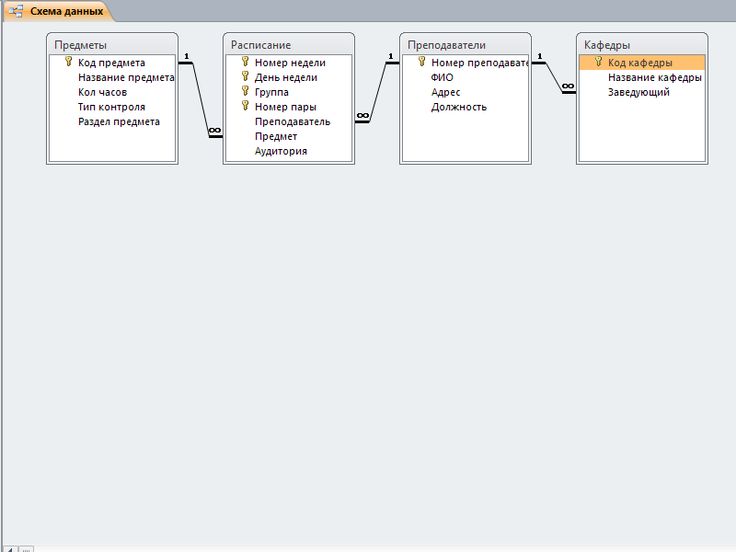This screenshot has height=552, width=736.
Task: Select field ФИО
Action: coord(465,77)
